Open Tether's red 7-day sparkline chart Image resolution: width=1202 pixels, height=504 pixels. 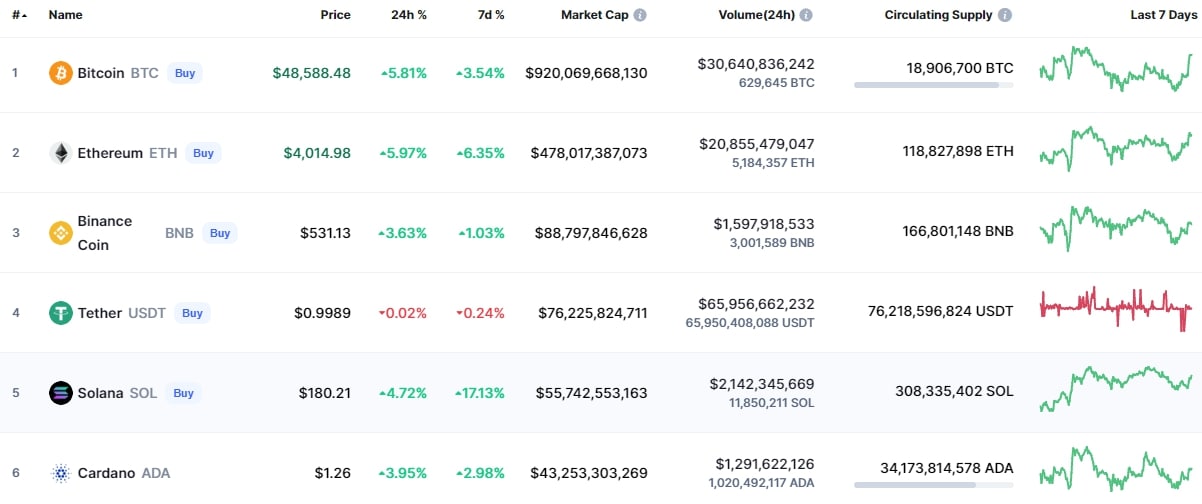click(x=1116, y=309)
